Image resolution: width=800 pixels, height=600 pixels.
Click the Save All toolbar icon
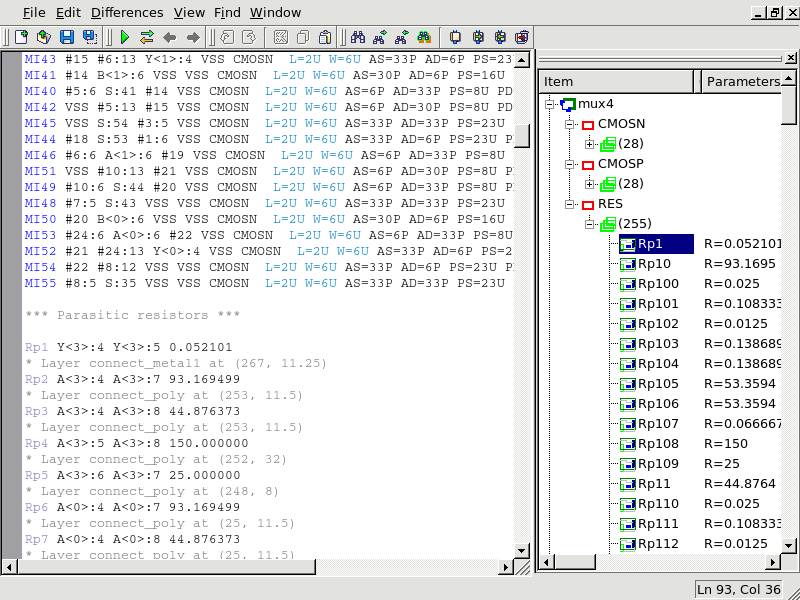tap(90, 37)
